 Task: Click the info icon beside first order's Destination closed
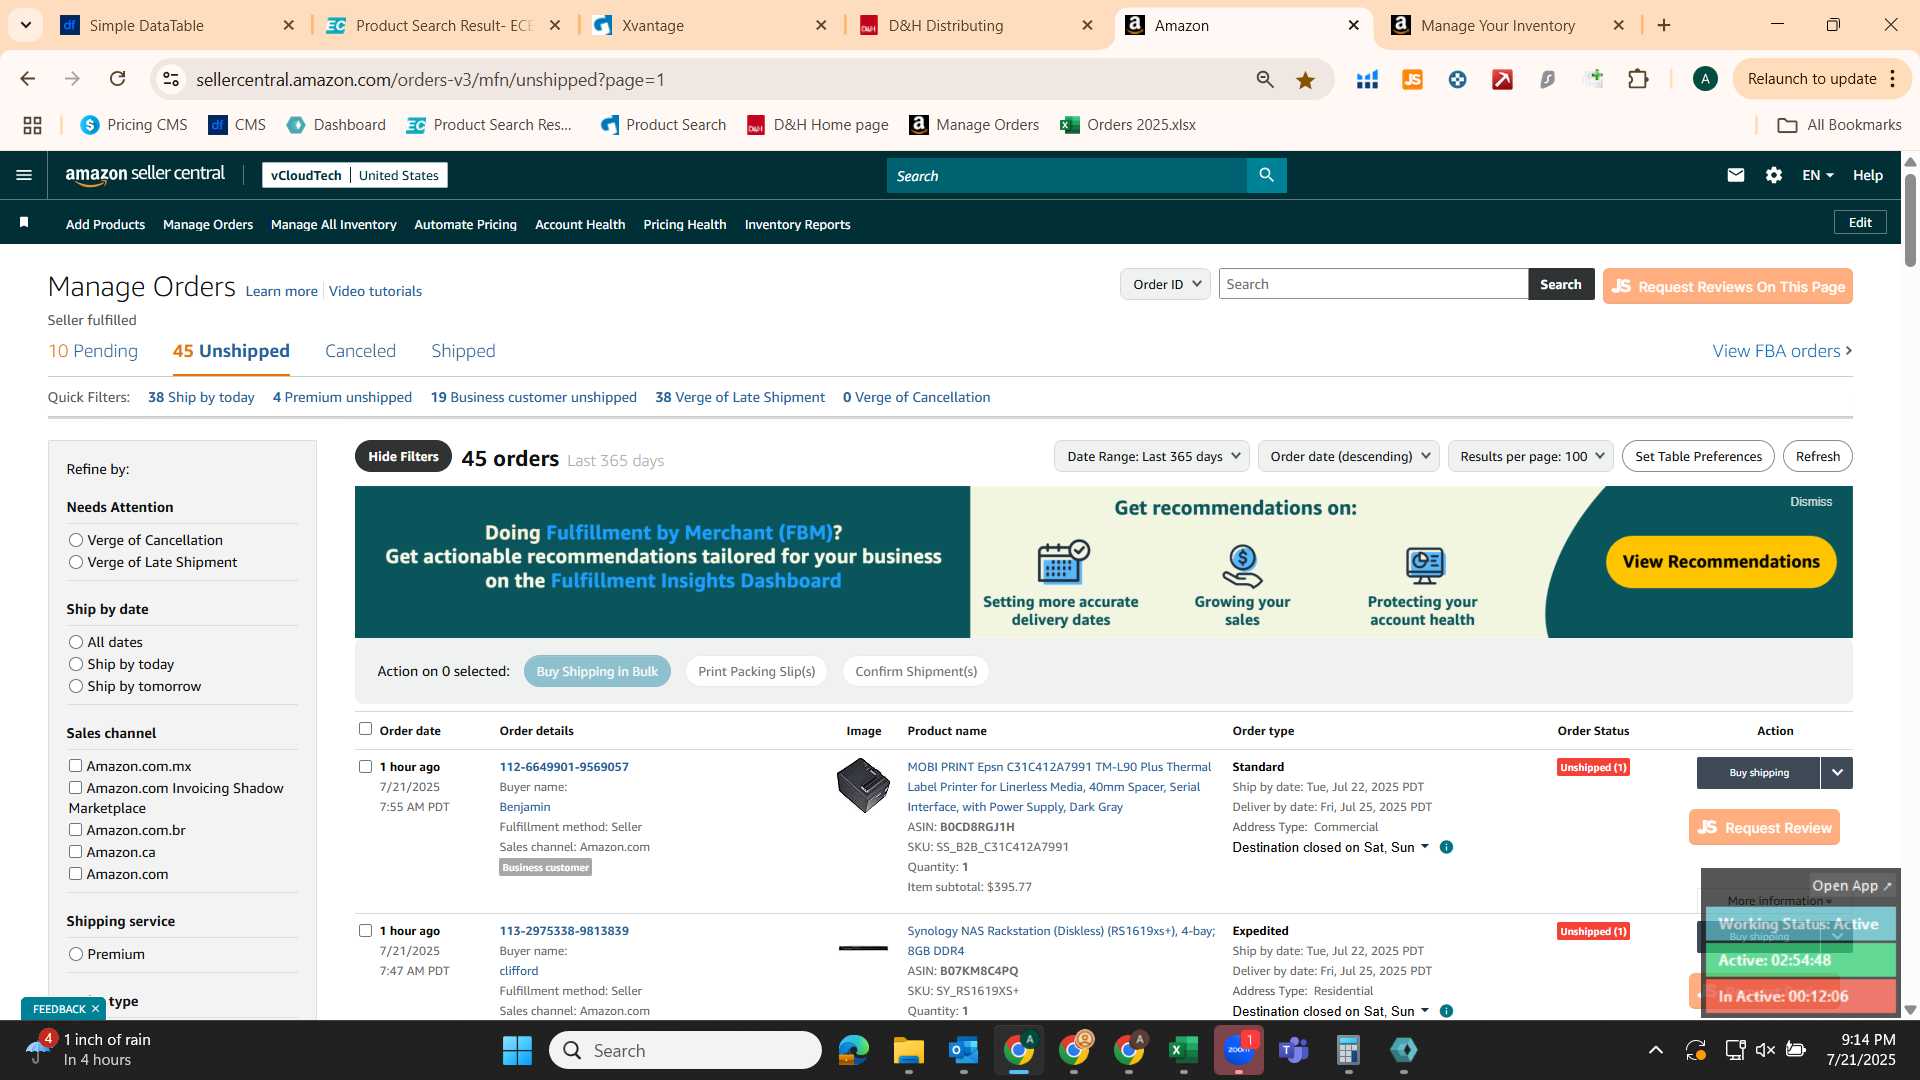[1446, 847]
